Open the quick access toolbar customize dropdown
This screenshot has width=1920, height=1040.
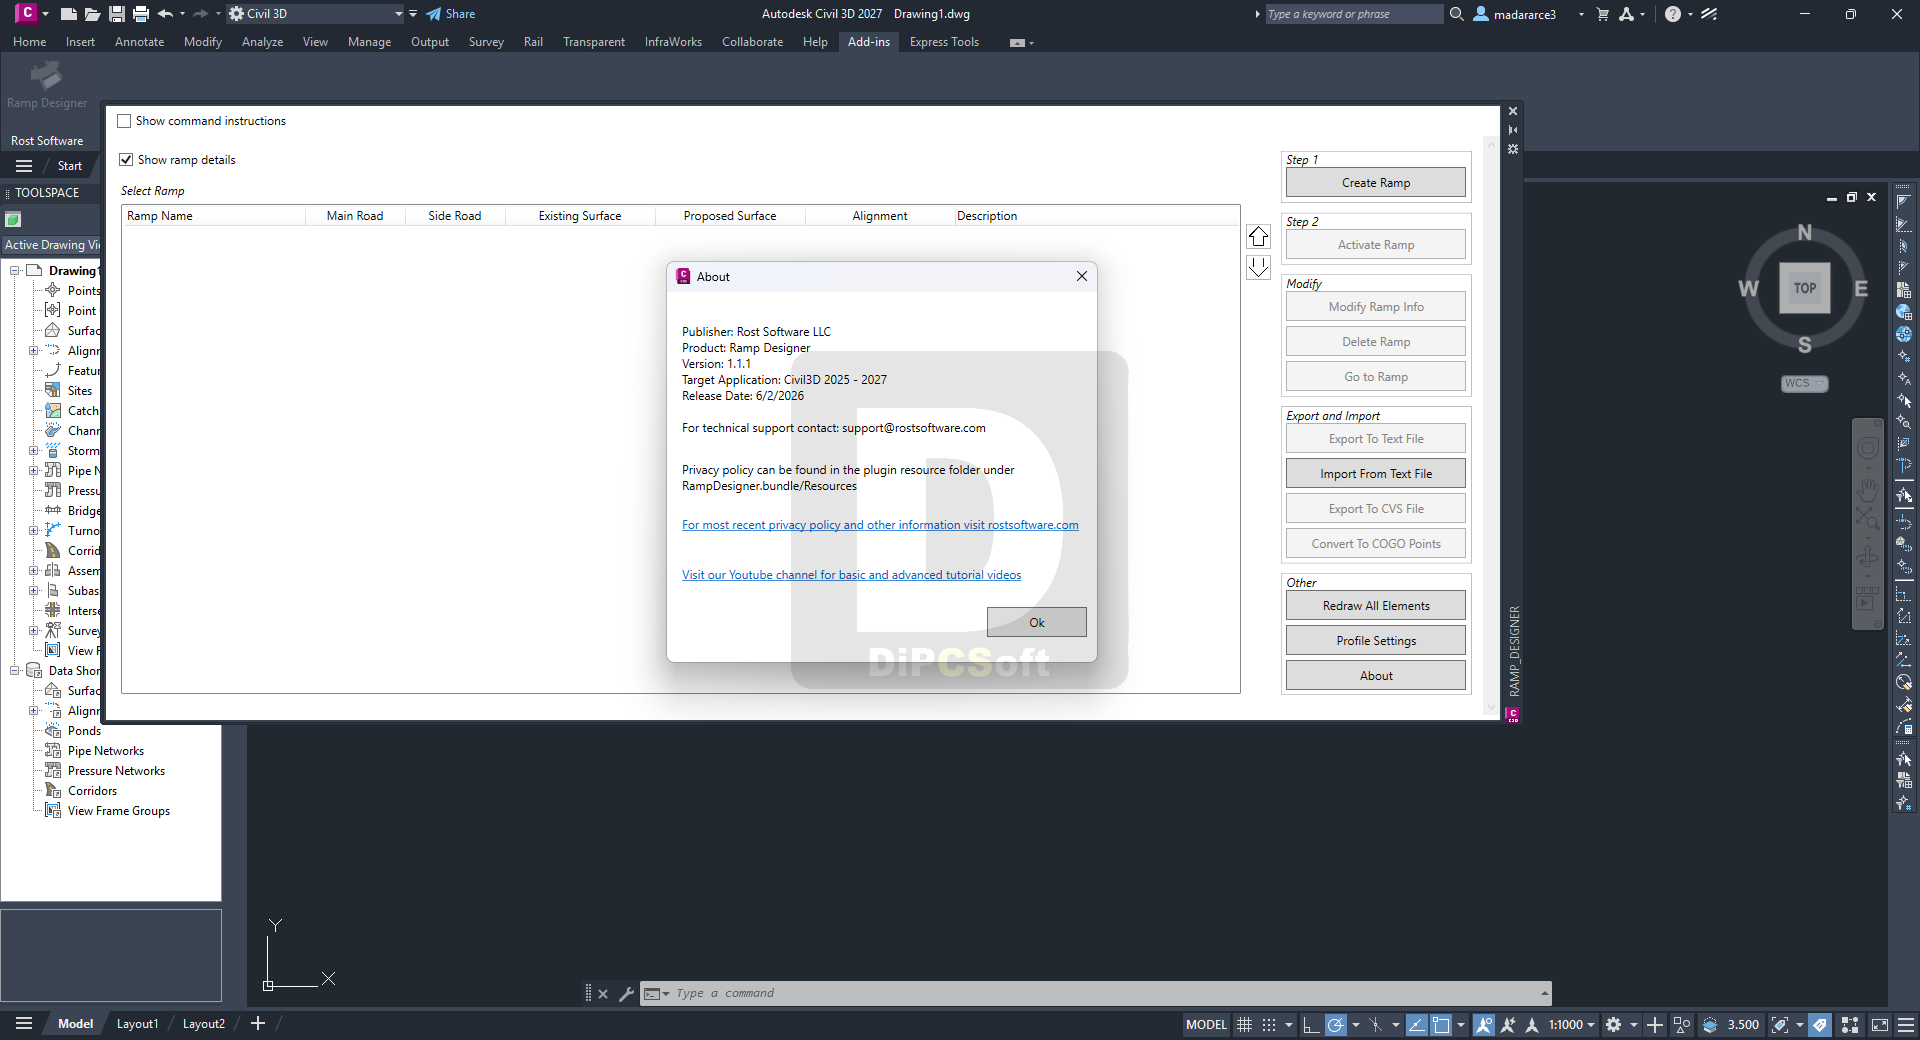413,14
